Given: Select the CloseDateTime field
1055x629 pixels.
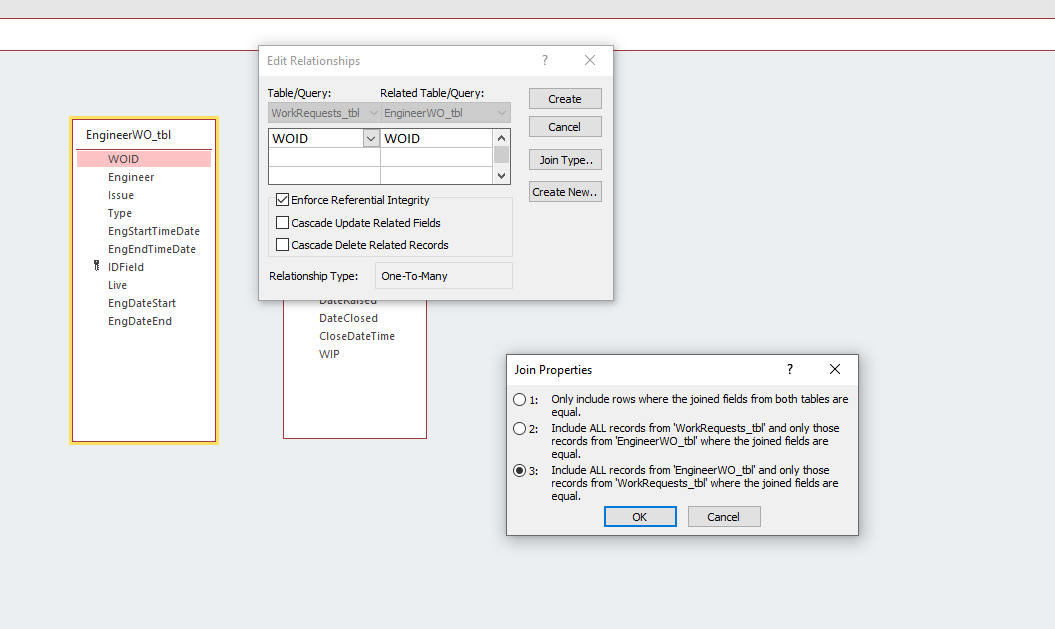Looking at the screenshot, I should [357, 336].
